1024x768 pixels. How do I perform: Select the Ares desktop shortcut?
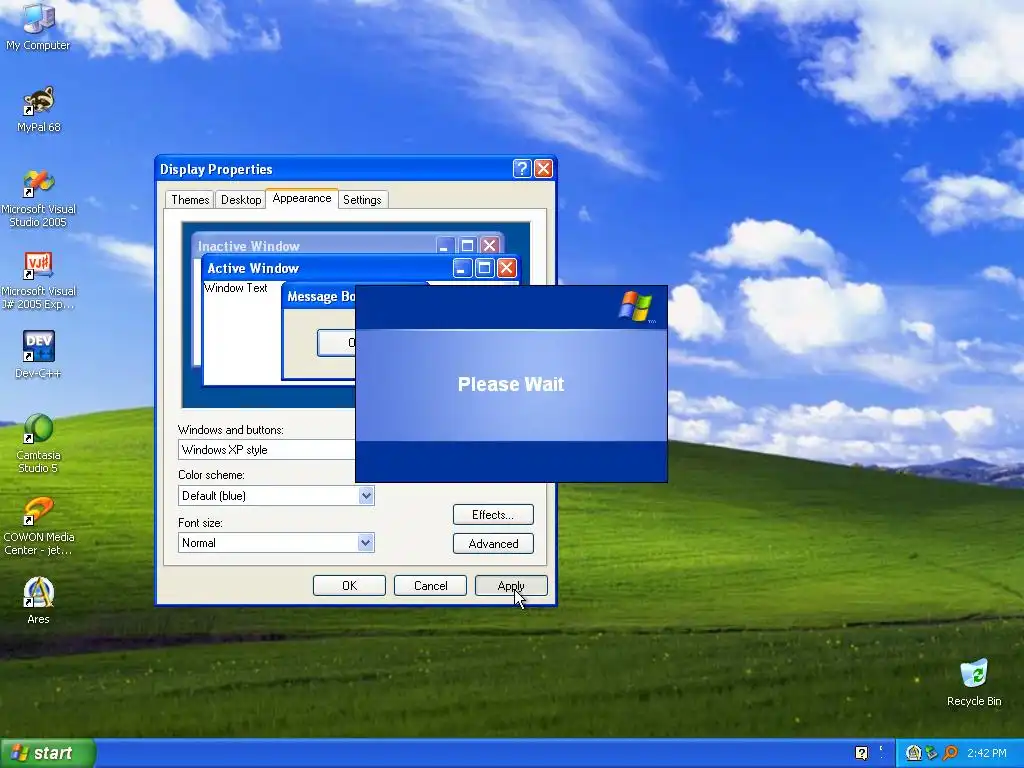(39, 600)
